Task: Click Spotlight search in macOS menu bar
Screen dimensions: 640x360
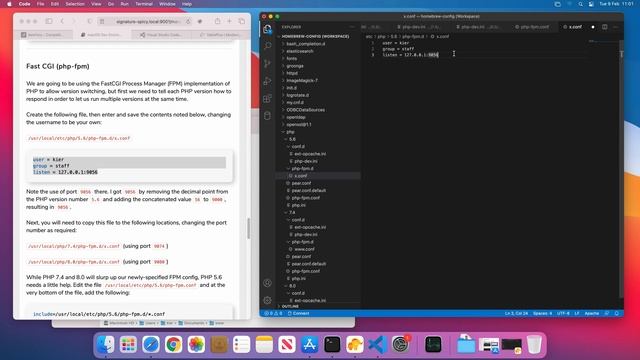Action: coord(580,4)
